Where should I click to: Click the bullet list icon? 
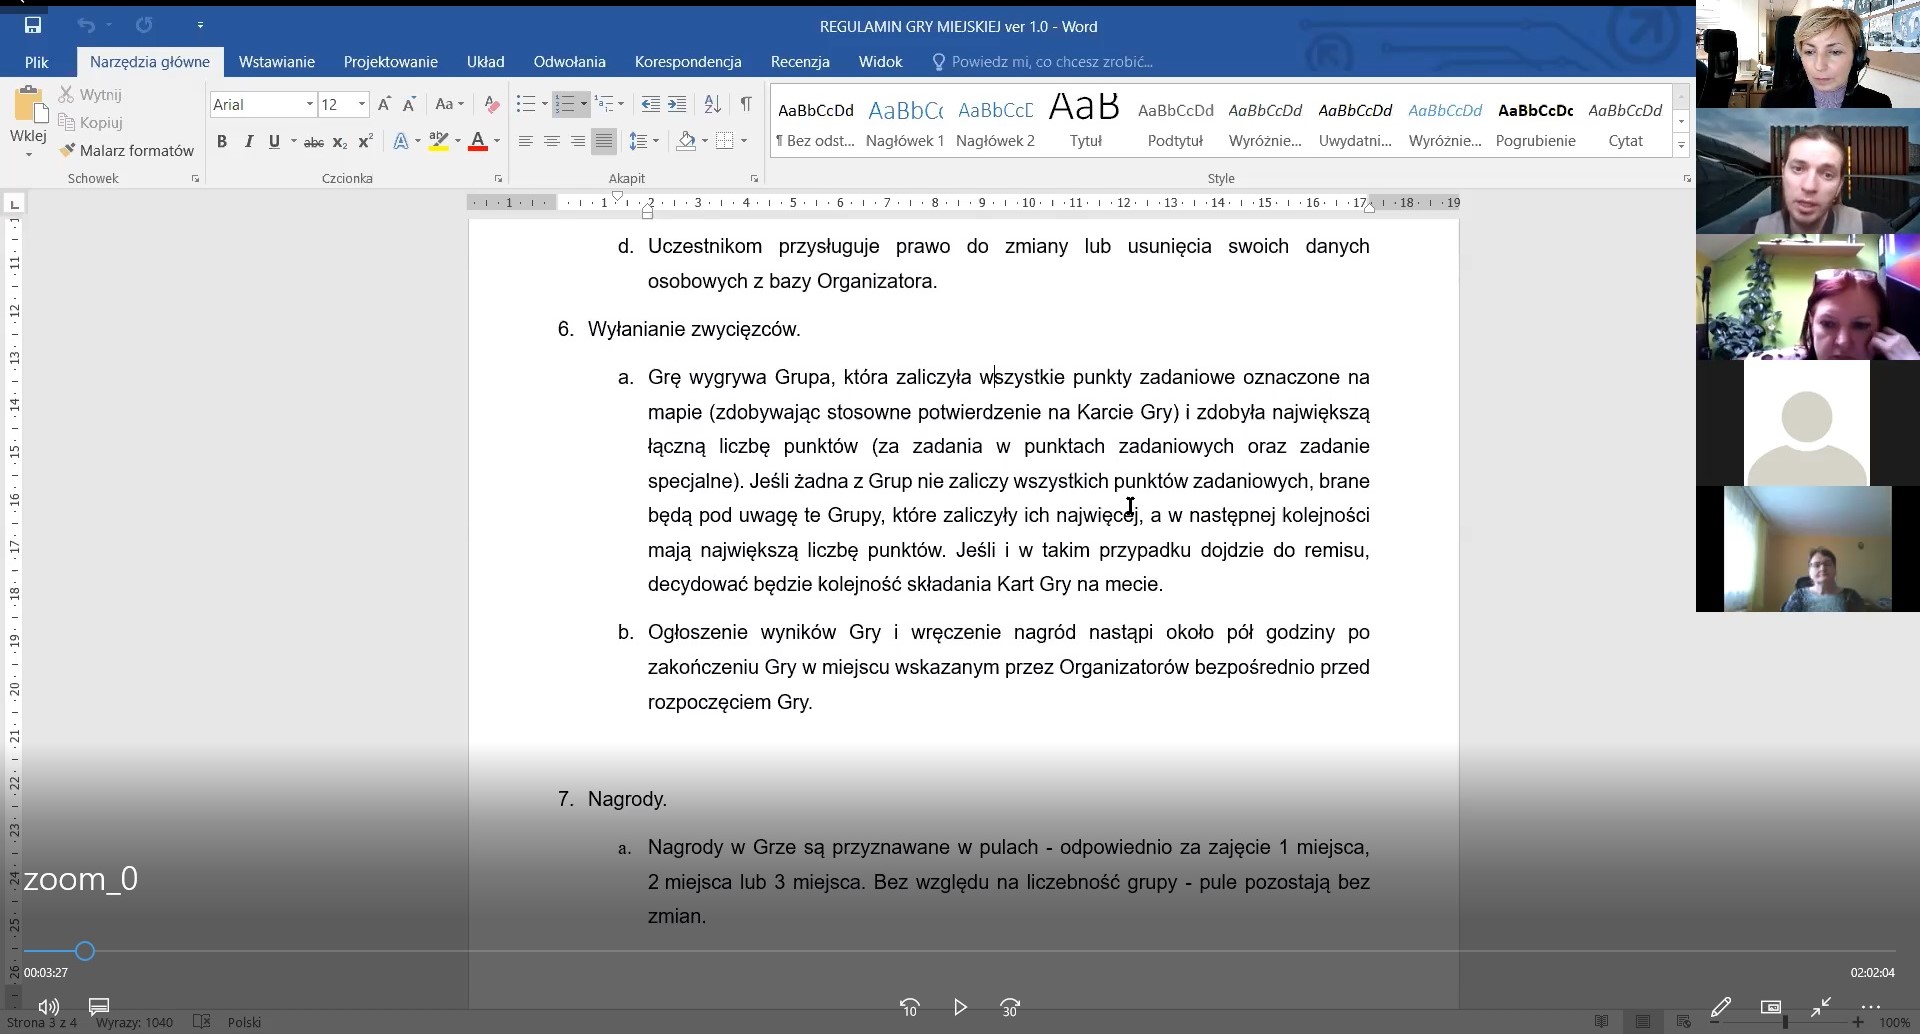coord(525,104)
